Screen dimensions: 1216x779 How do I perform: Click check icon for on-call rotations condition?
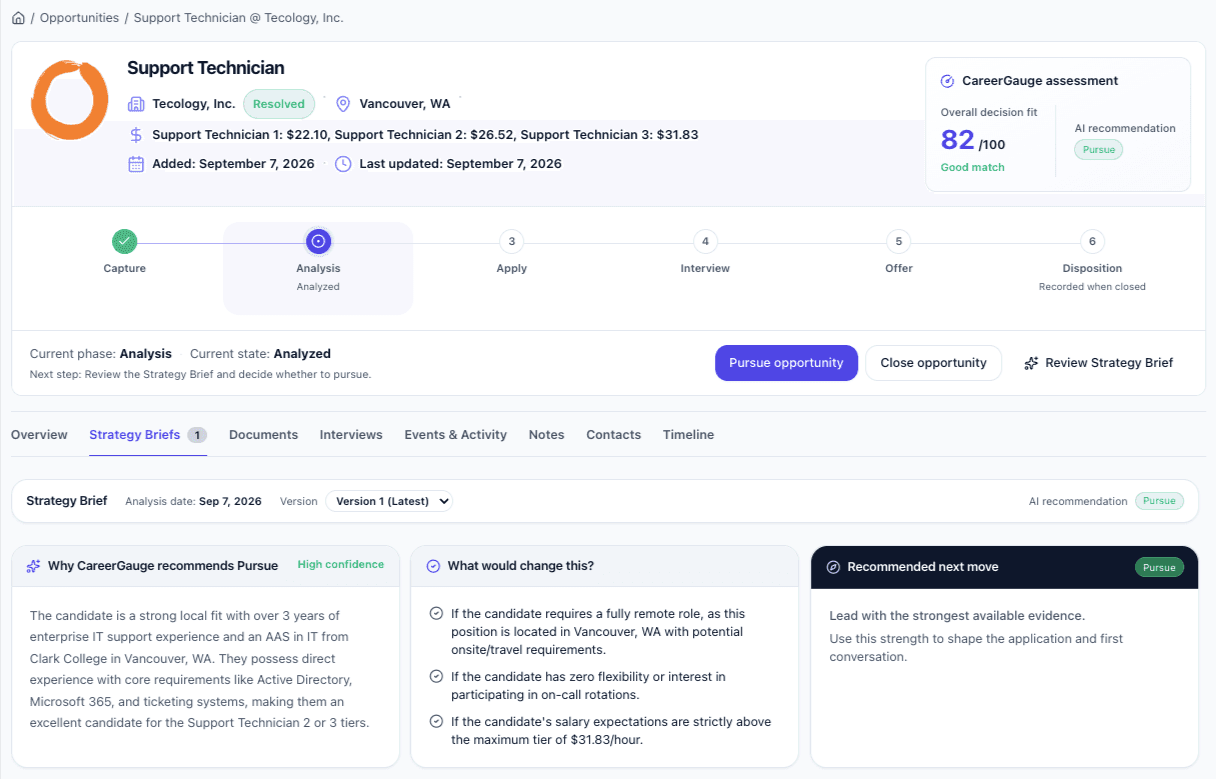(436, 677)
